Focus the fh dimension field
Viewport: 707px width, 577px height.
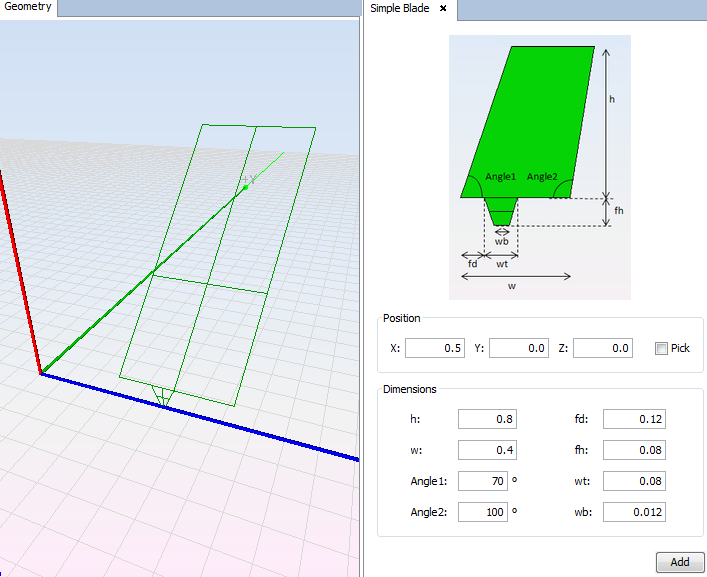pos(634,451)
